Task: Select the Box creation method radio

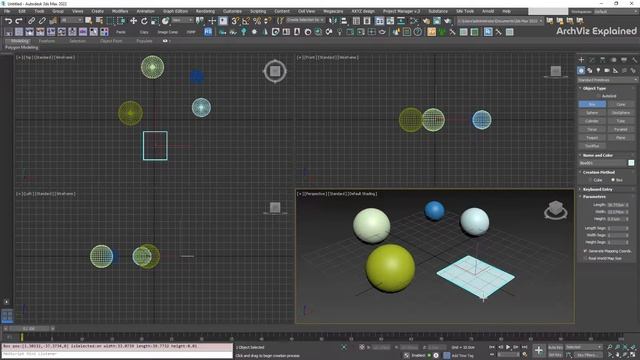Action: [x=613, y=180]
